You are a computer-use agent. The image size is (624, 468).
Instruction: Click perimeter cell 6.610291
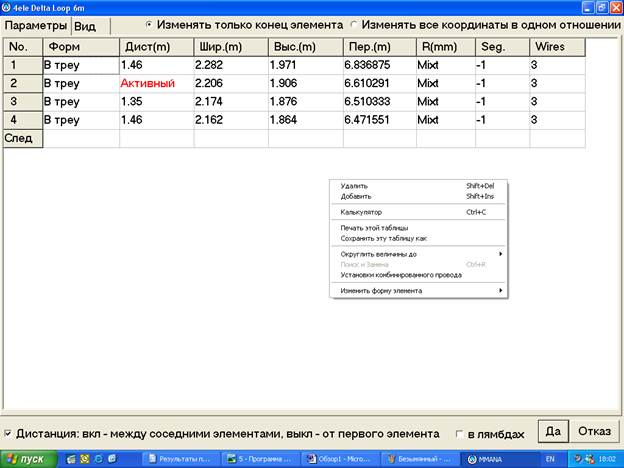coord(380,84)
